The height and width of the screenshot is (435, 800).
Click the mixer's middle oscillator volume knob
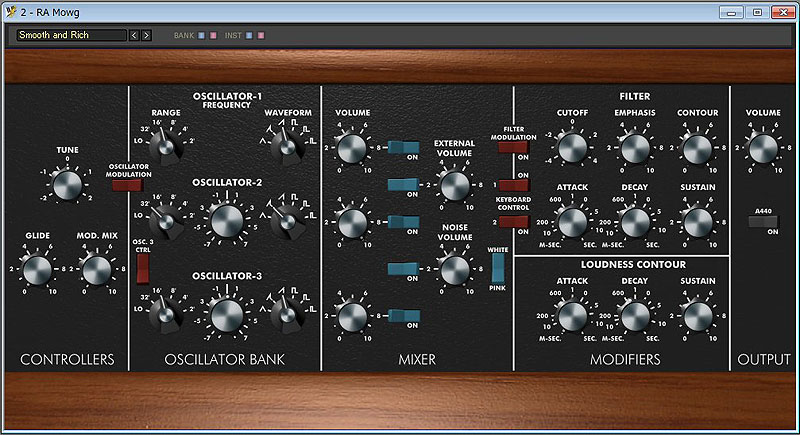click(x=352, y=223)
